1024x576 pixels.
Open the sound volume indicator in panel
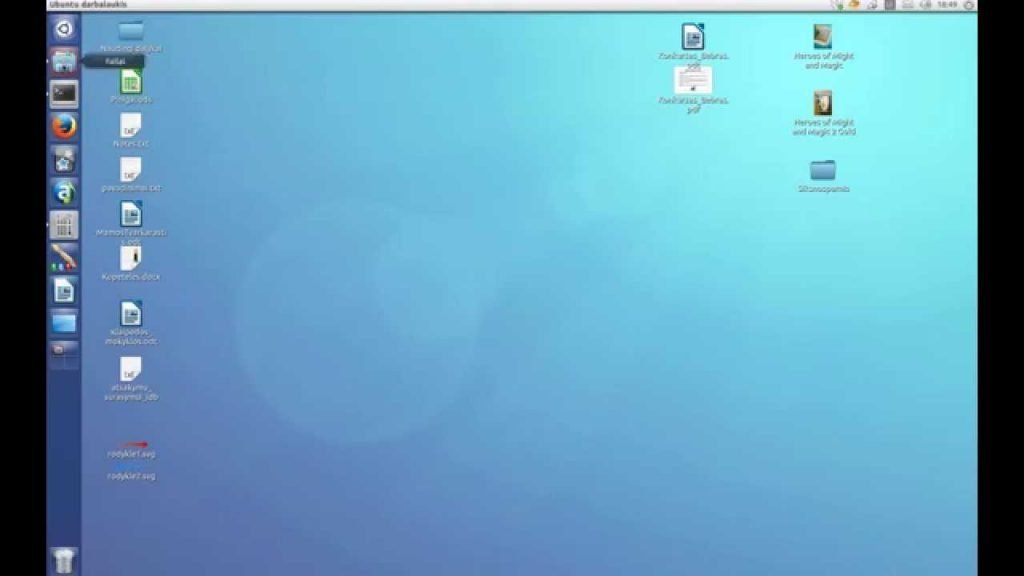[925, 5]
